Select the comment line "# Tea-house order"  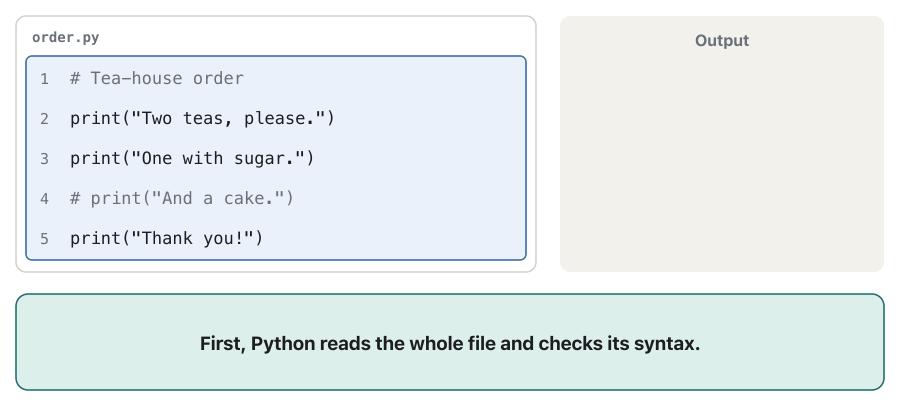click(157, 79)
